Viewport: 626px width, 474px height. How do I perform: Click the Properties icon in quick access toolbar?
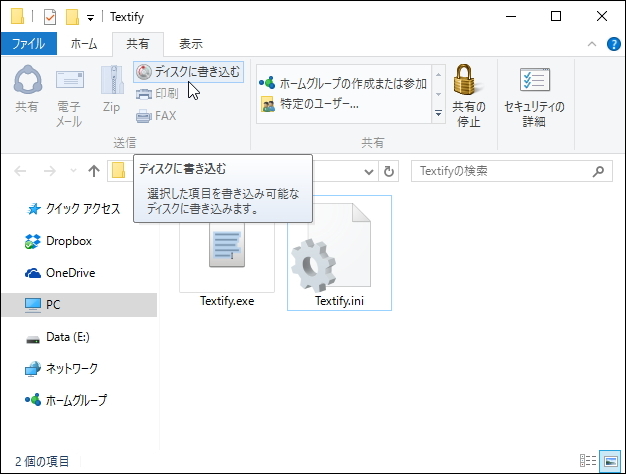tap(50, 17)
